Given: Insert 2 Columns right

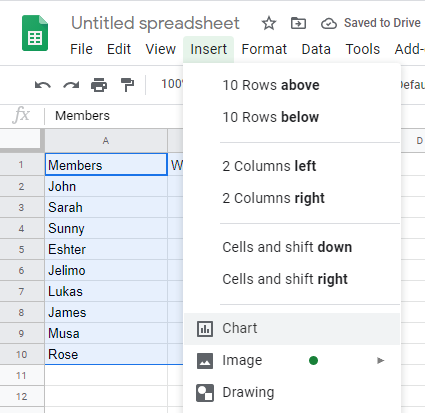Looking at the screenshot, I should click(292, 198).
